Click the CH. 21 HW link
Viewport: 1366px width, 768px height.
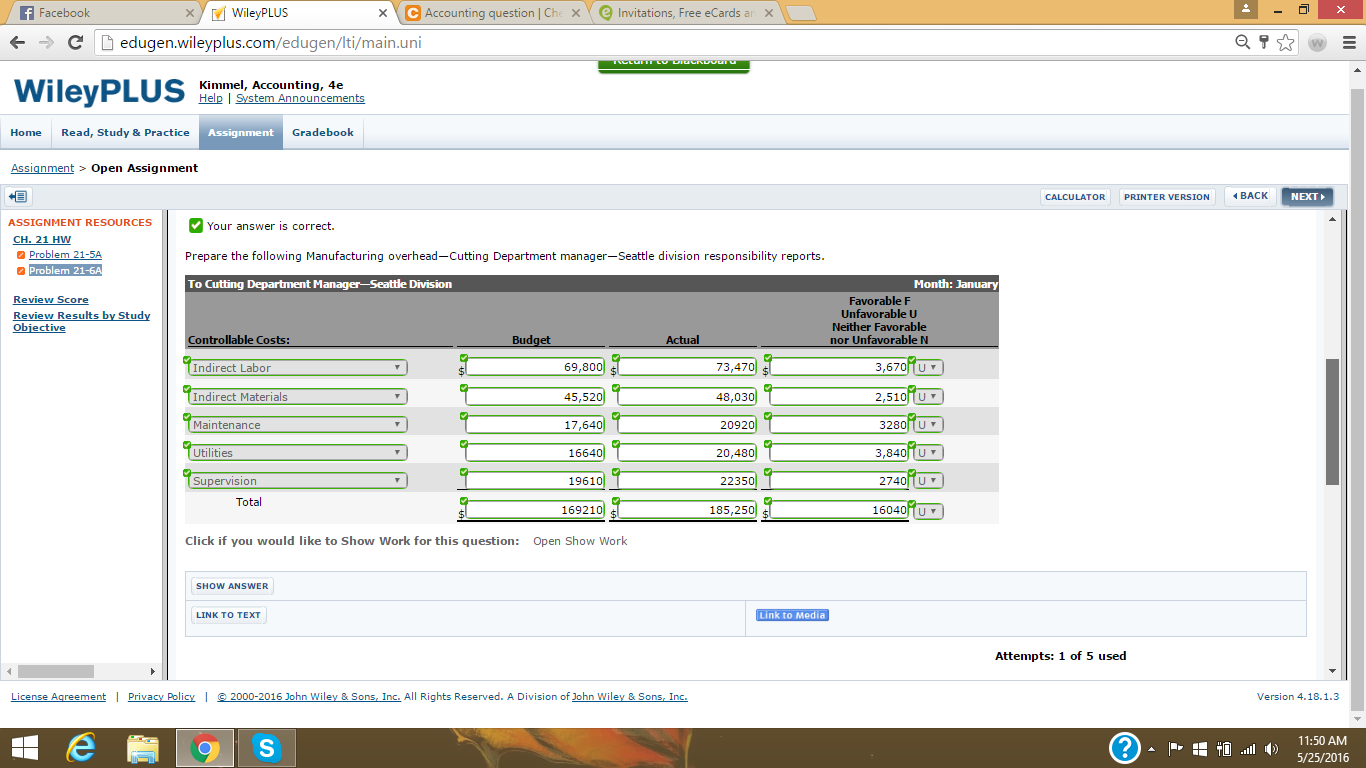pyautogui.click(x=42, y=240)
